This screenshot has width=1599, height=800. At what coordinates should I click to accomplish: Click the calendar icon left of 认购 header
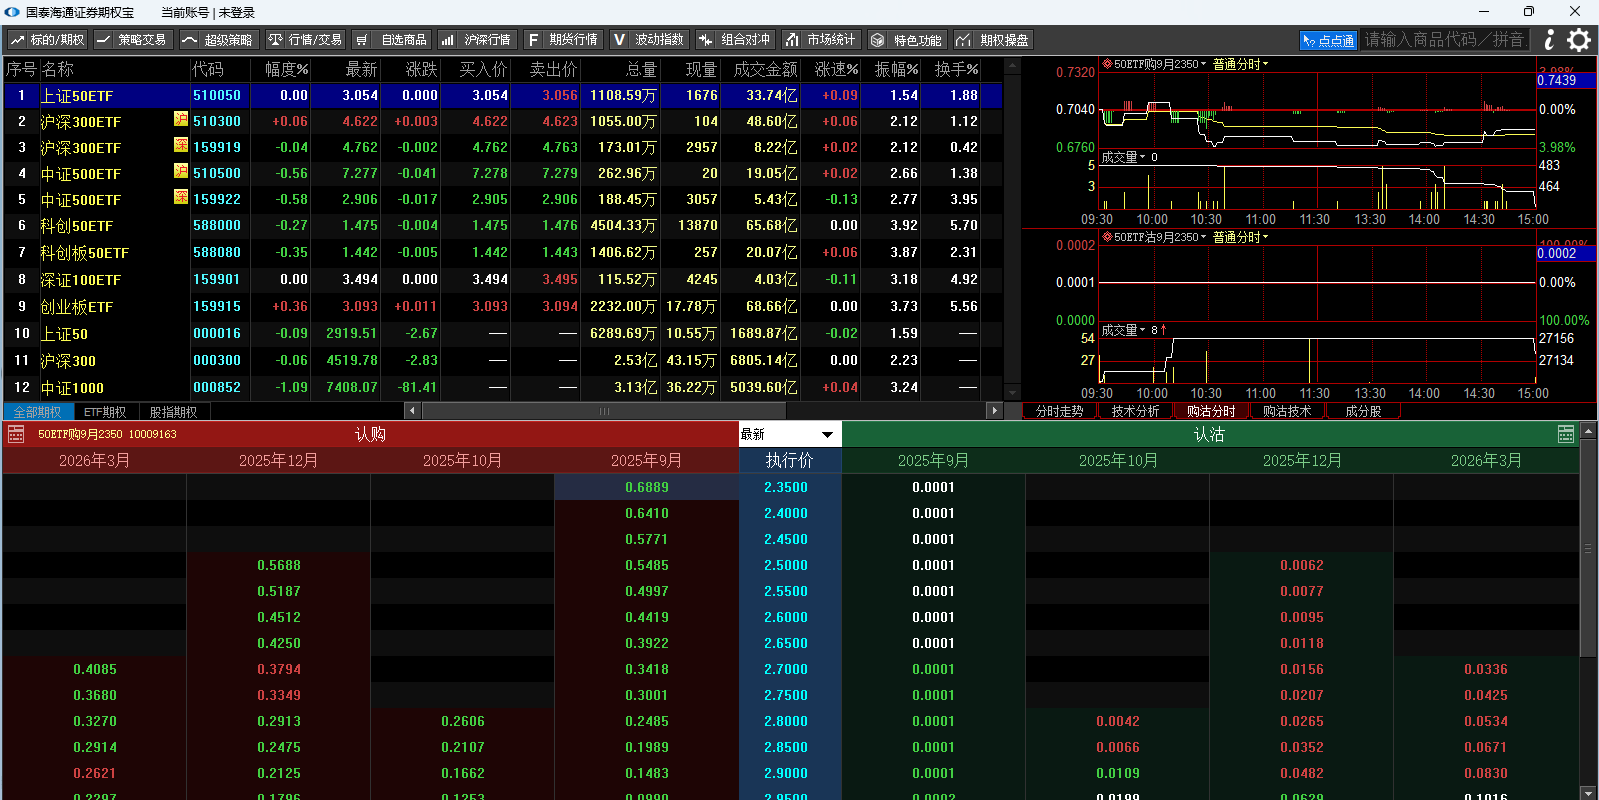click(x=16, y=434)
